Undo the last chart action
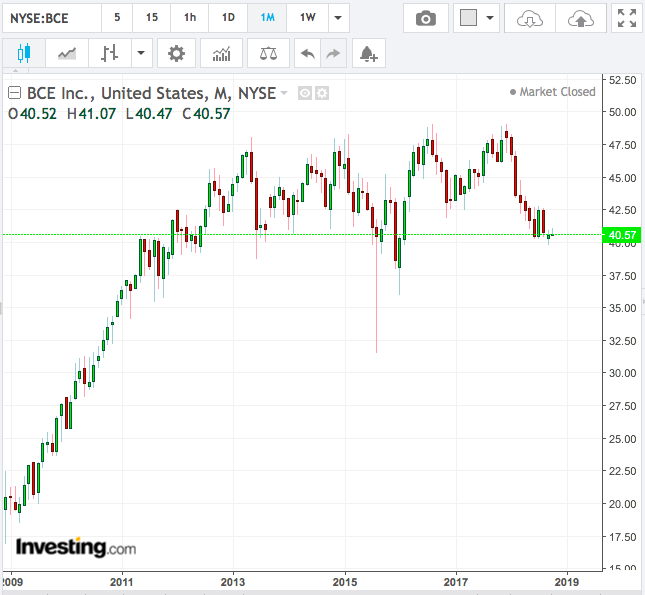The width and height of the screenshot is (645, 595). coord(307,53)
